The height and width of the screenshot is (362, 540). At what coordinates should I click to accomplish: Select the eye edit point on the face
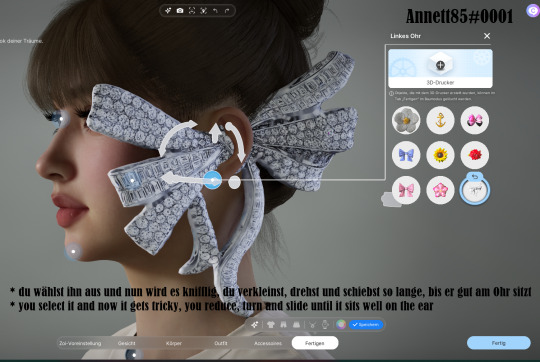[61, 119]
